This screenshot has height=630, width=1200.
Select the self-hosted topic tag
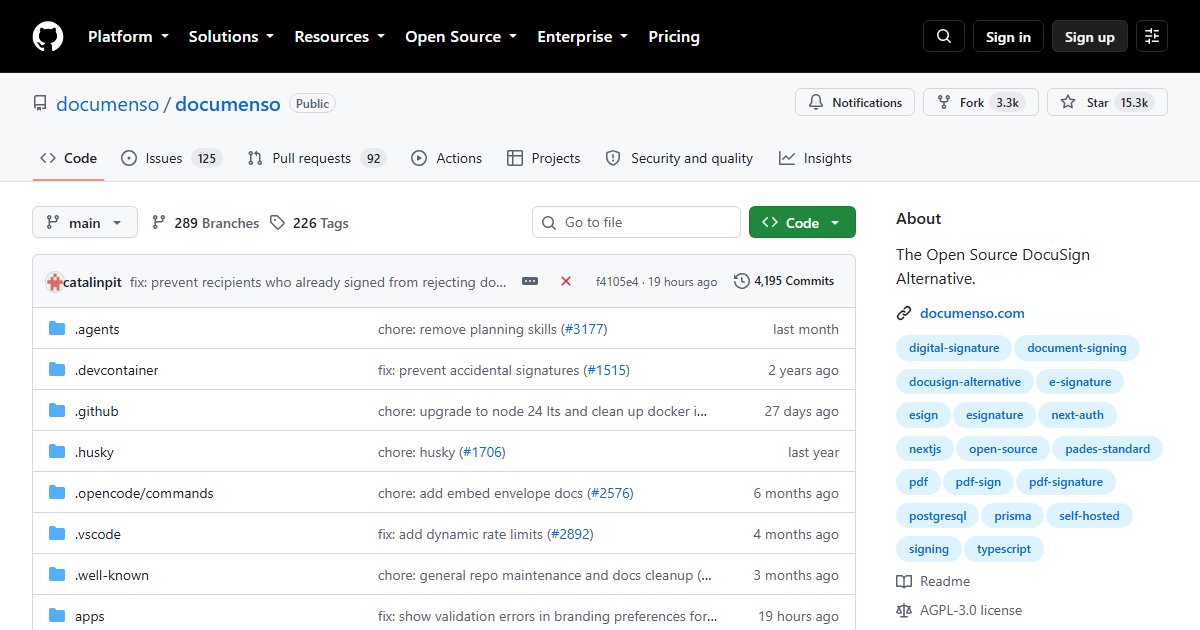(x=1089, y=516)
